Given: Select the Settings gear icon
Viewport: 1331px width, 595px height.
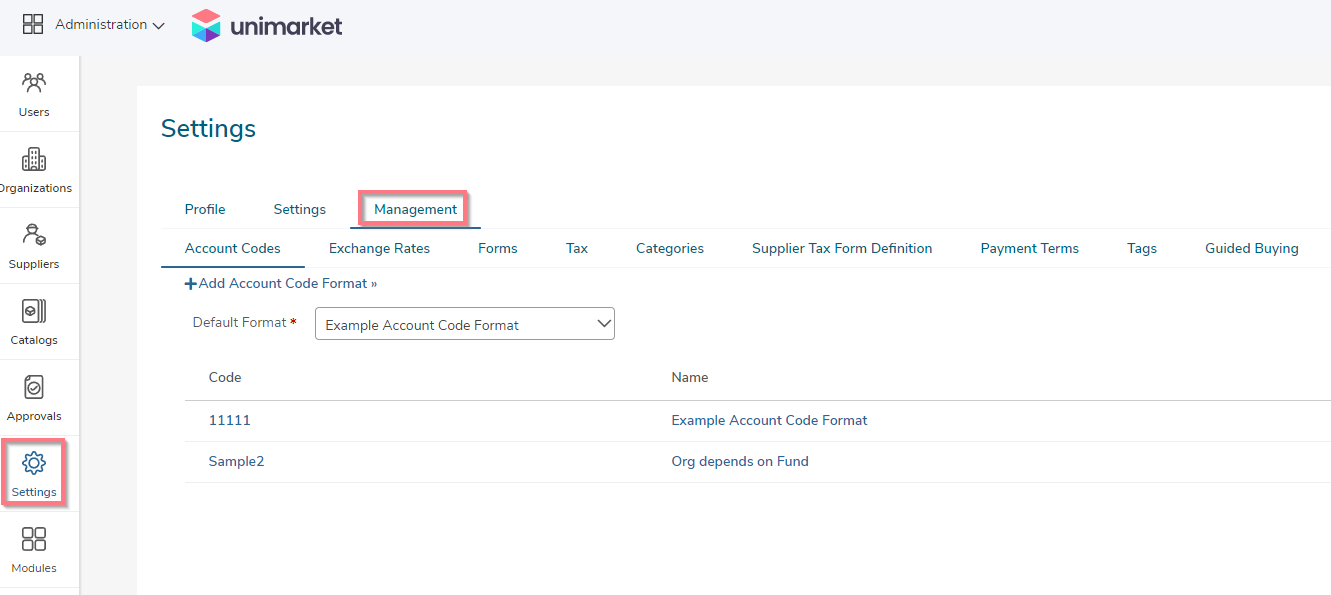Looking at the screenshot, I should tap(34, 463).
